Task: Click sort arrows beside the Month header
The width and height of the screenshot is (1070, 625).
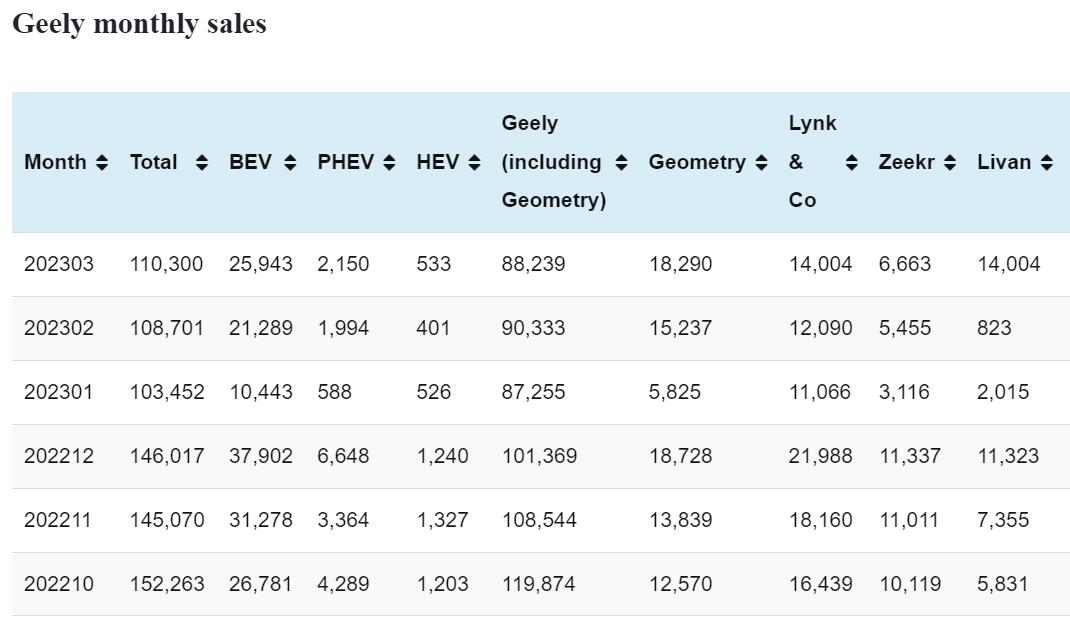Action: pos(102,162)
